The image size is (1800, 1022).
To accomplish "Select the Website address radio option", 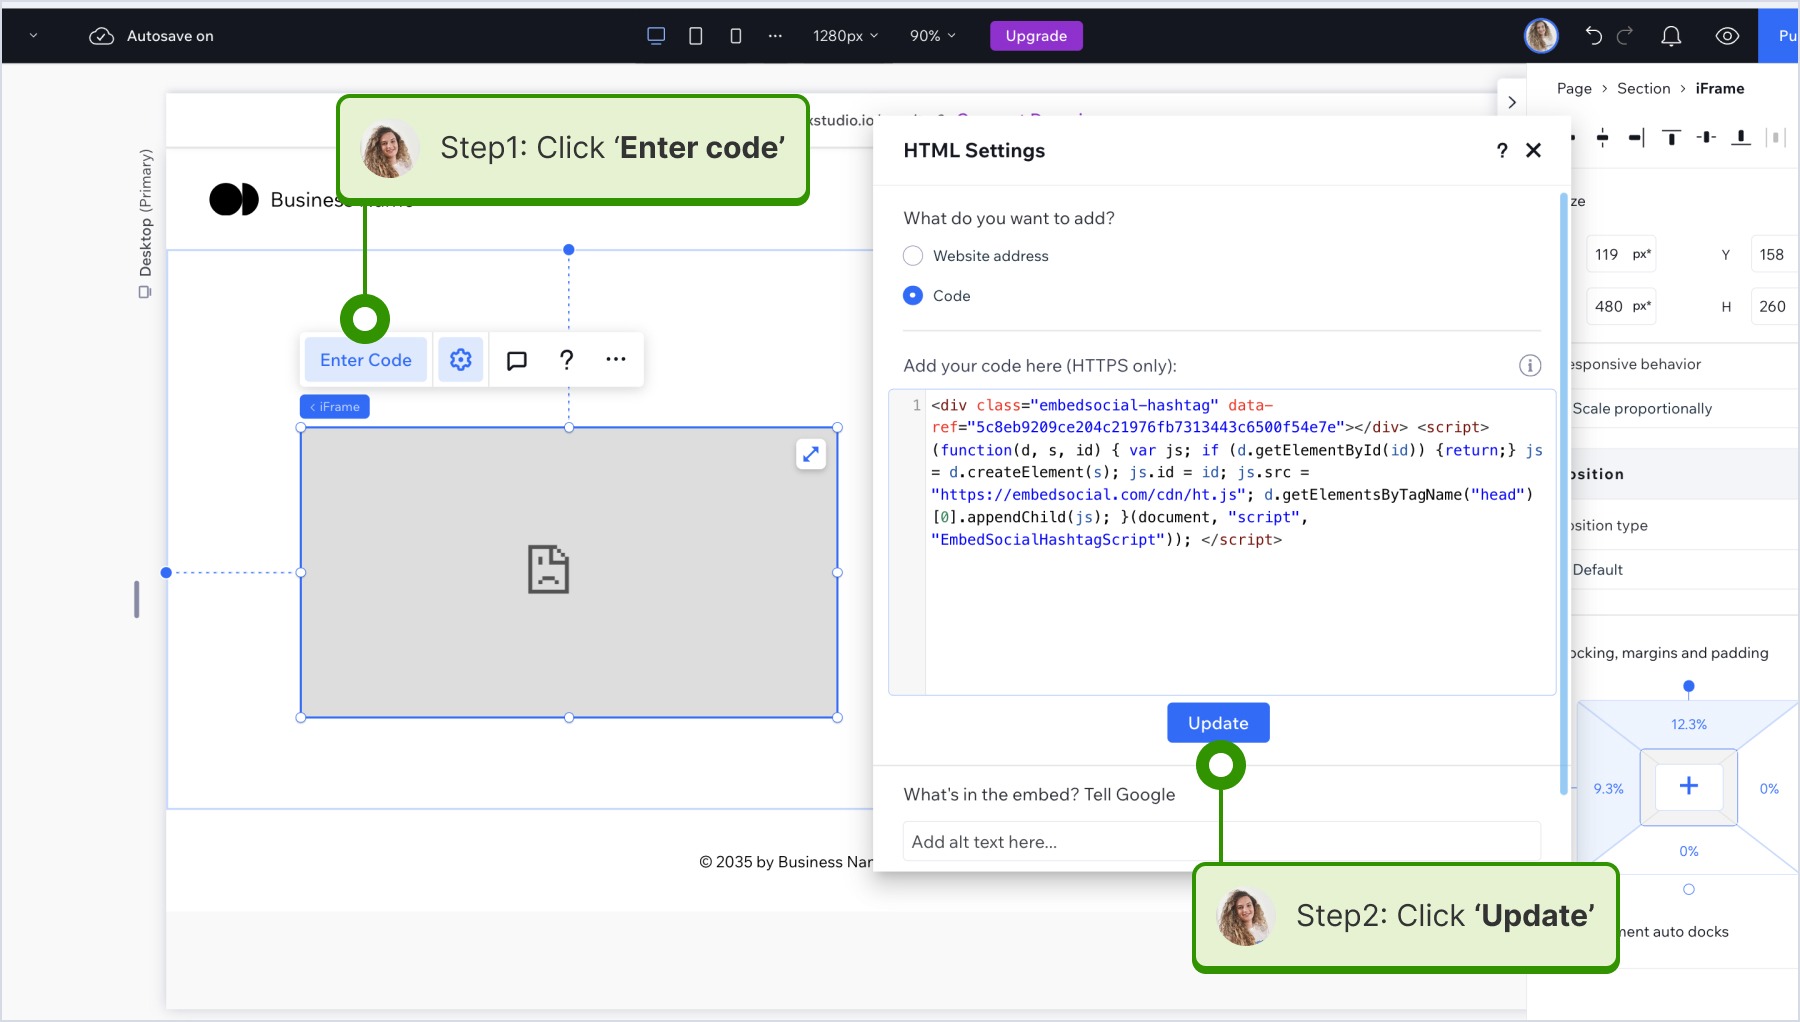I will (913, 256).
